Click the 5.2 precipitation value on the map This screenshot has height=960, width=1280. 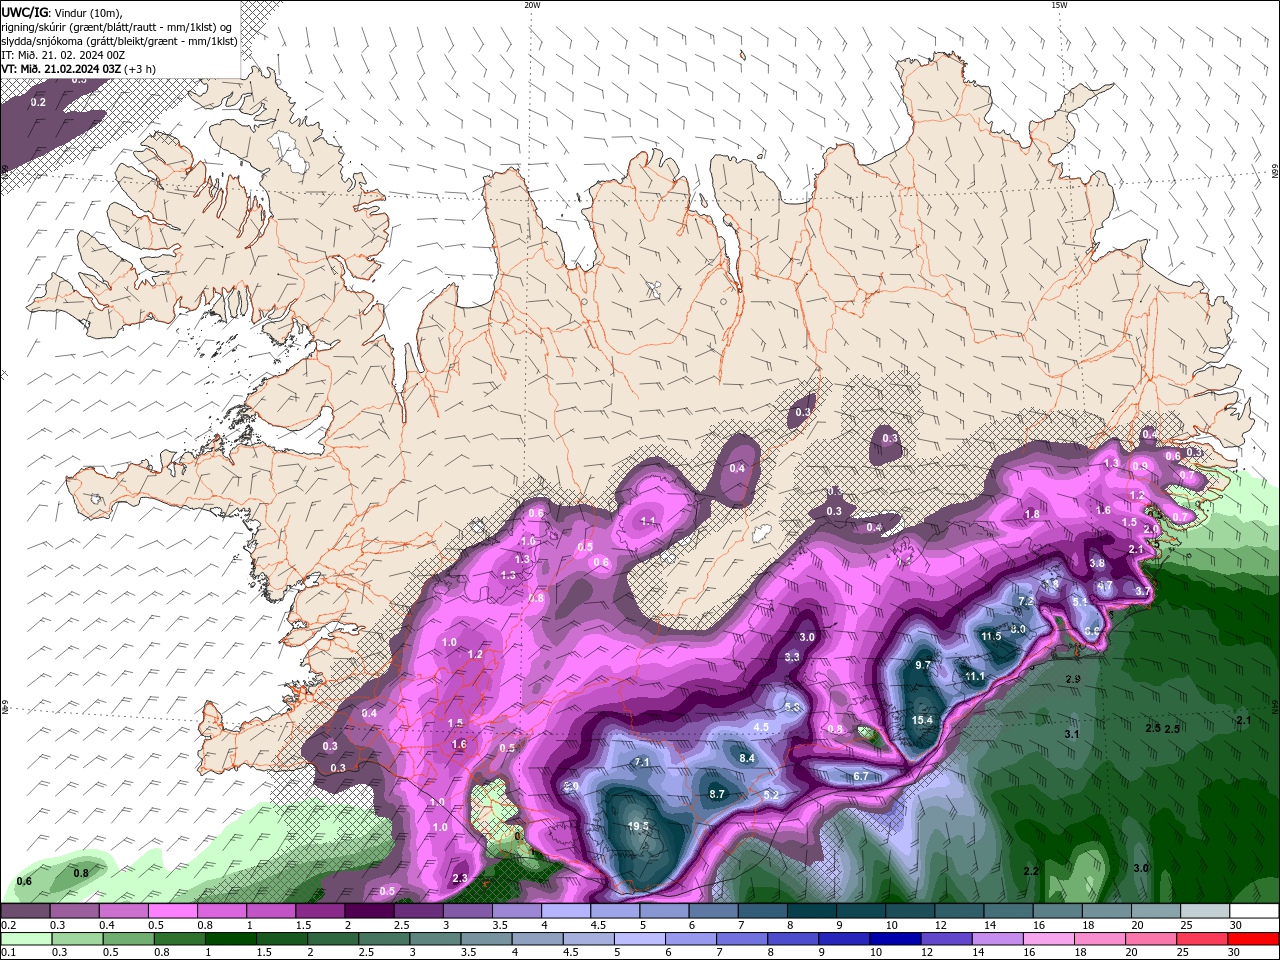coord(771,795)
